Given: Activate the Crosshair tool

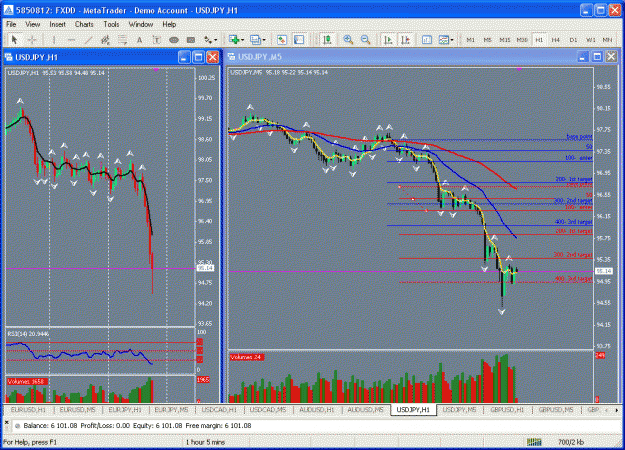Looking at the screenshot, I should click(x=32, y=39).
